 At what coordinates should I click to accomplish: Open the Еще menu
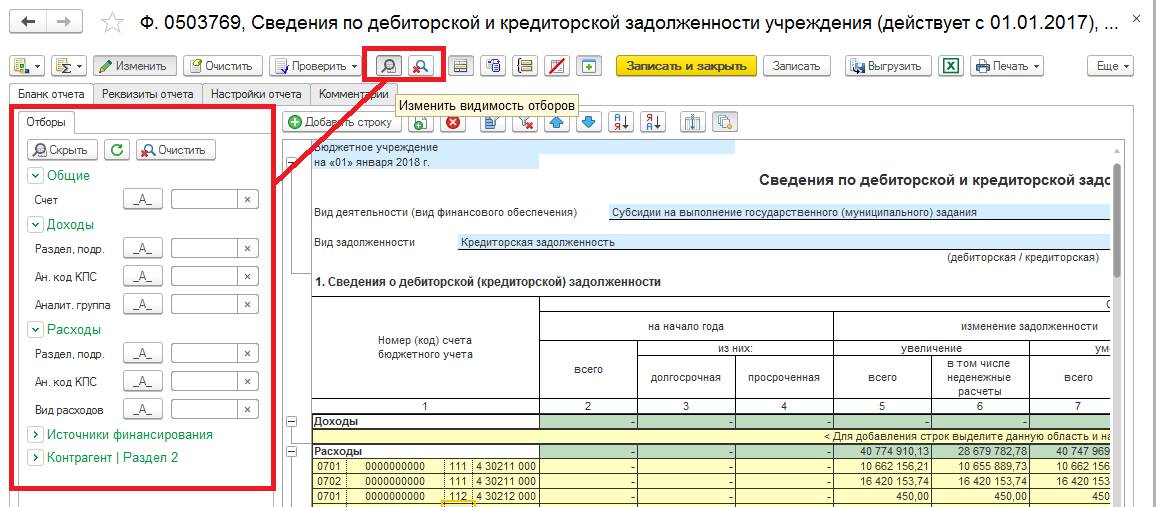click(1111, 66)
